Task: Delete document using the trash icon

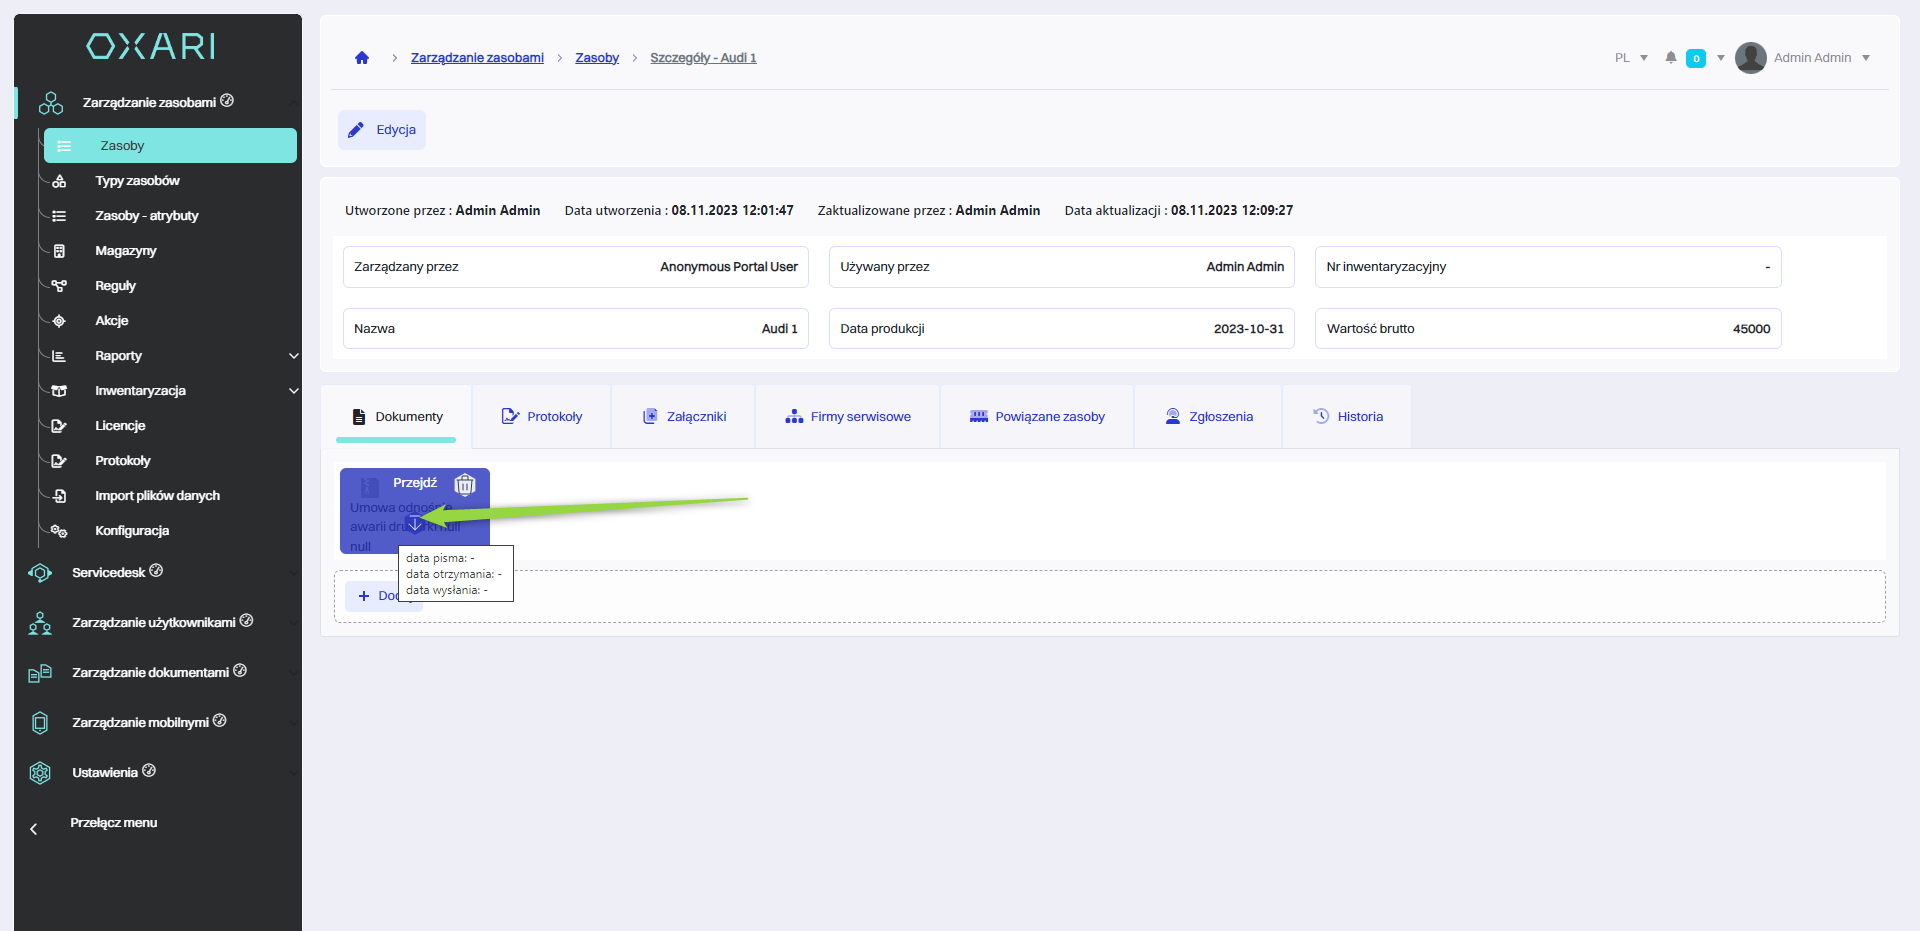Action: coord(465,485)
